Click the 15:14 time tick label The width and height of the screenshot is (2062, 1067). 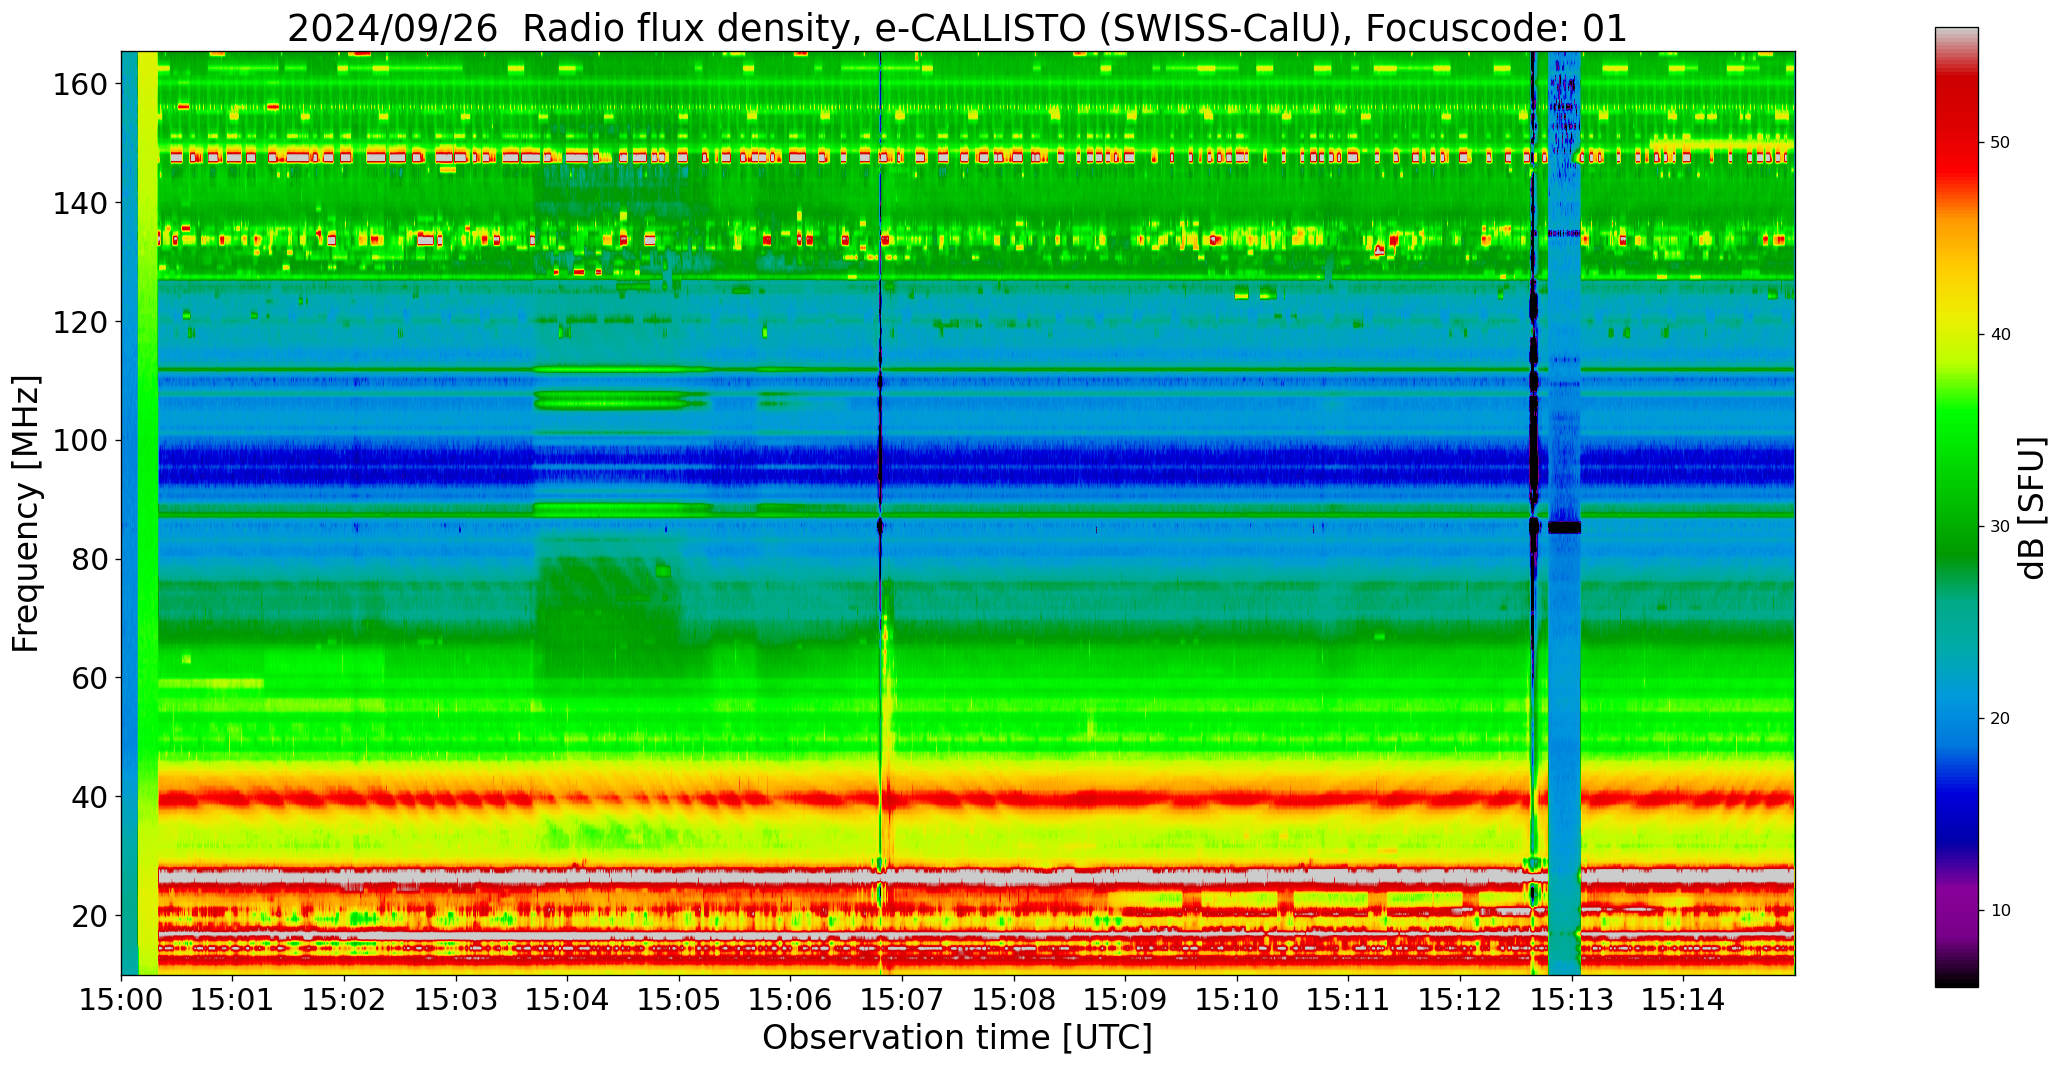point(1683,999)
